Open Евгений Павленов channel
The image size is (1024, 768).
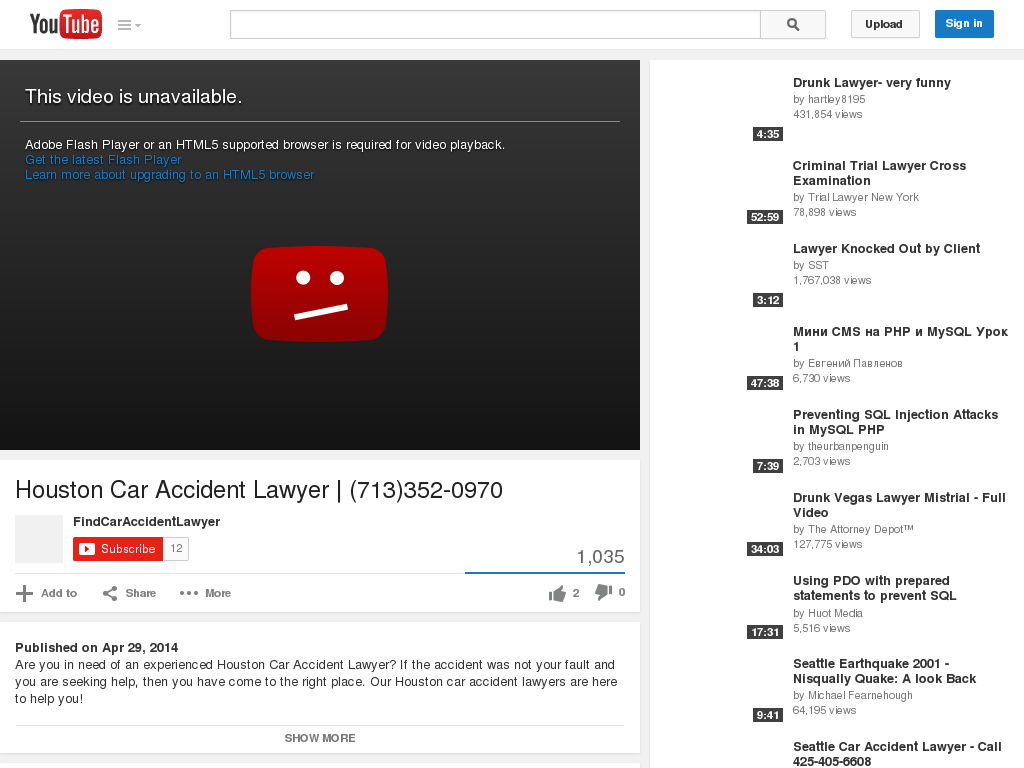pyautogui.click(x=855, y=363)
